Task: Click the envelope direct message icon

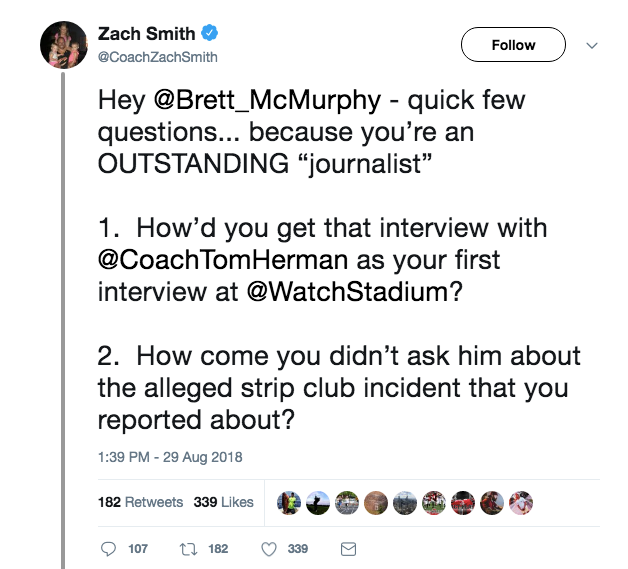Action: pyautogui.click(x=349, y=549)
